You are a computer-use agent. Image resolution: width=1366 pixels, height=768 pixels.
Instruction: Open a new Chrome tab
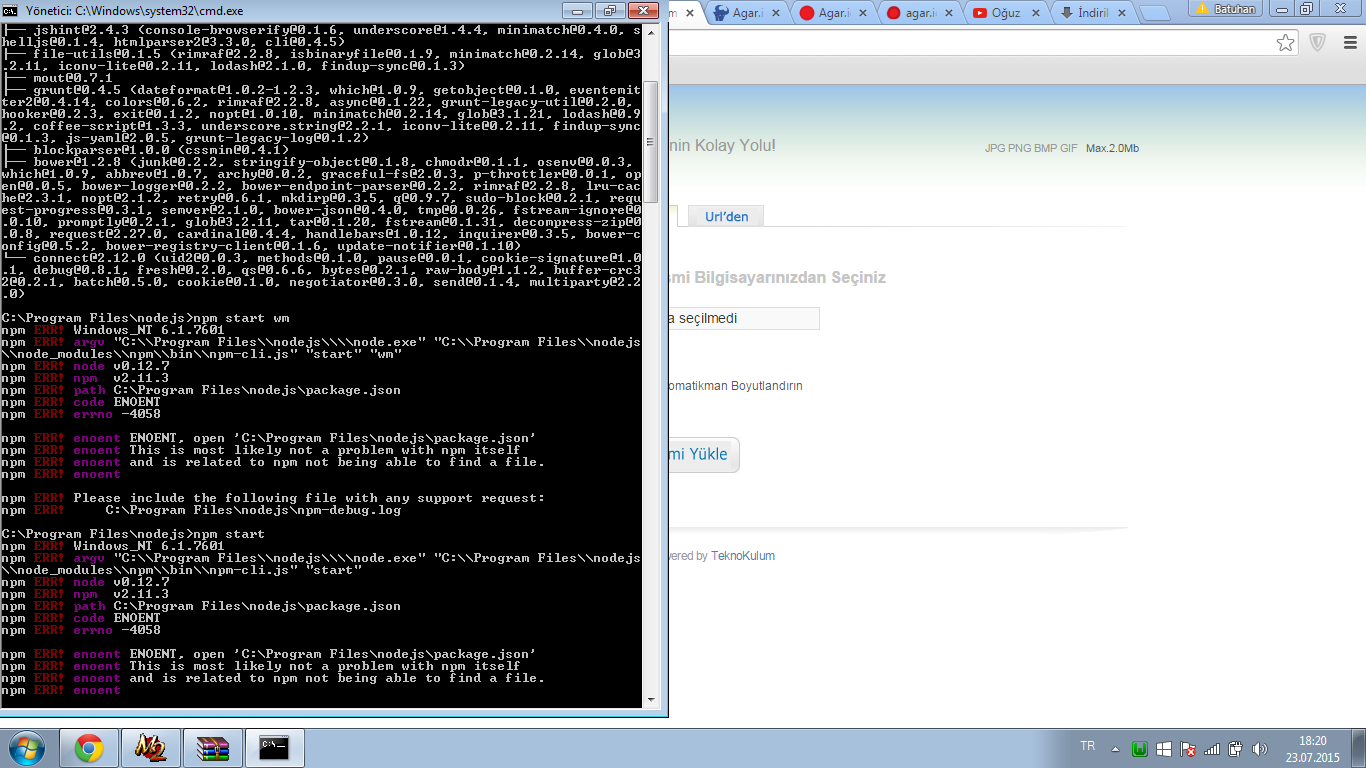click(x=1155, y=14)
